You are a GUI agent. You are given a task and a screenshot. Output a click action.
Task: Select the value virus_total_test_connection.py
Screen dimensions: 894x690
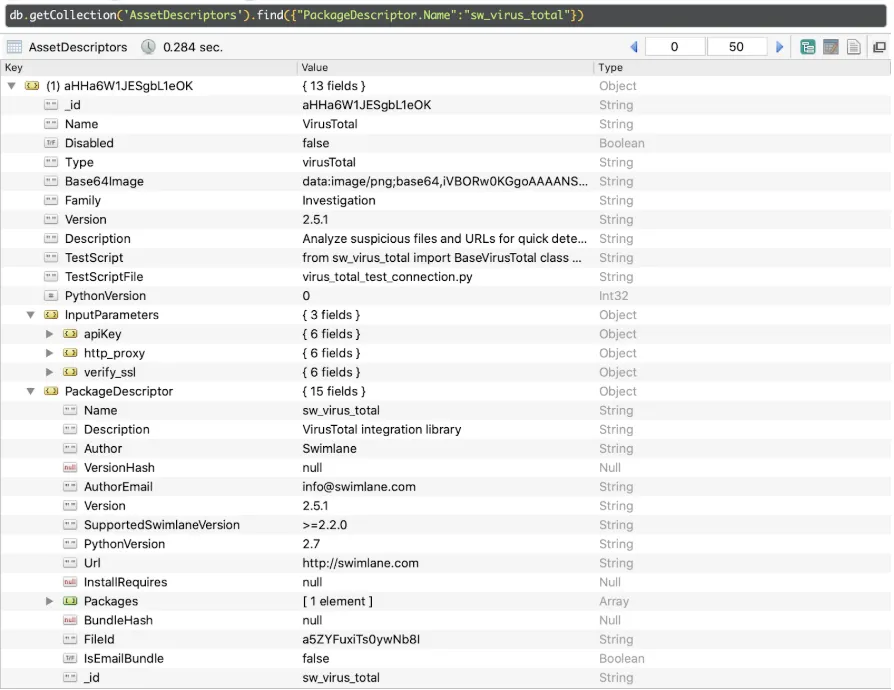[x=387, y=277]
